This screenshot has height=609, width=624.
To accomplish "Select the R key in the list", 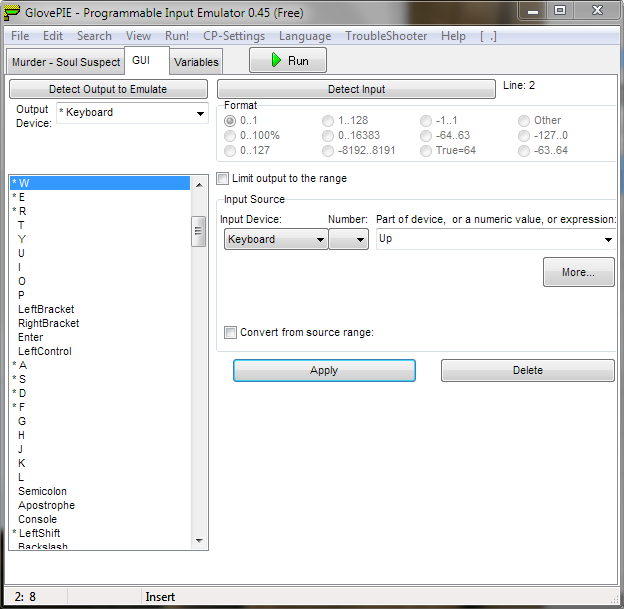I will [100, 211].
